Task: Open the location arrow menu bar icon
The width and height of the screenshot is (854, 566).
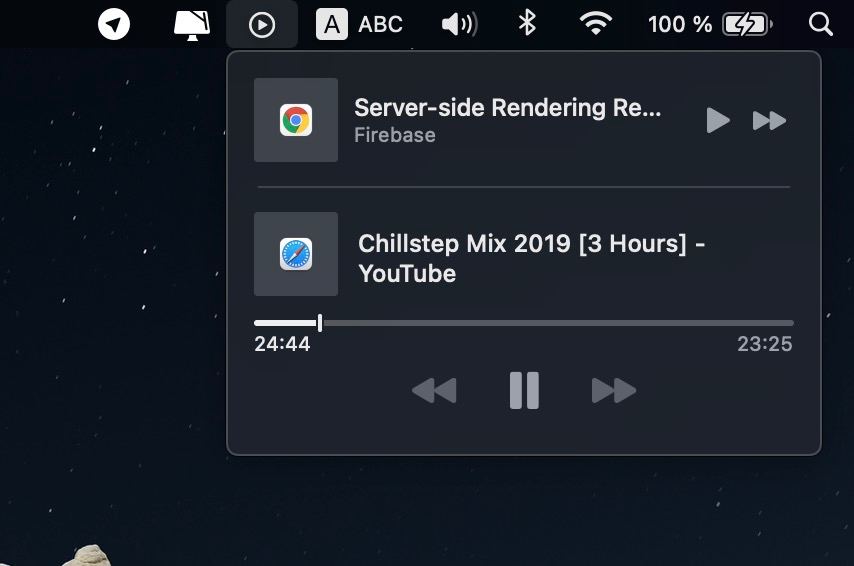Action: (x=114, y=25)
